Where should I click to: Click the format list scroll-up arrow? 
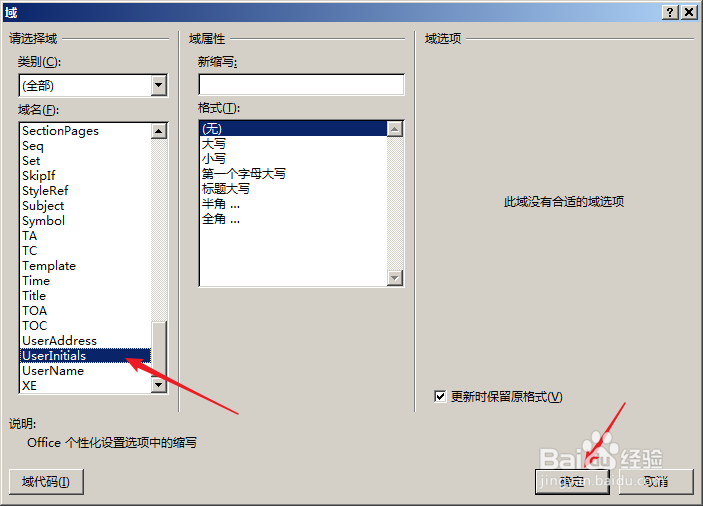click(x=395, y=130)
